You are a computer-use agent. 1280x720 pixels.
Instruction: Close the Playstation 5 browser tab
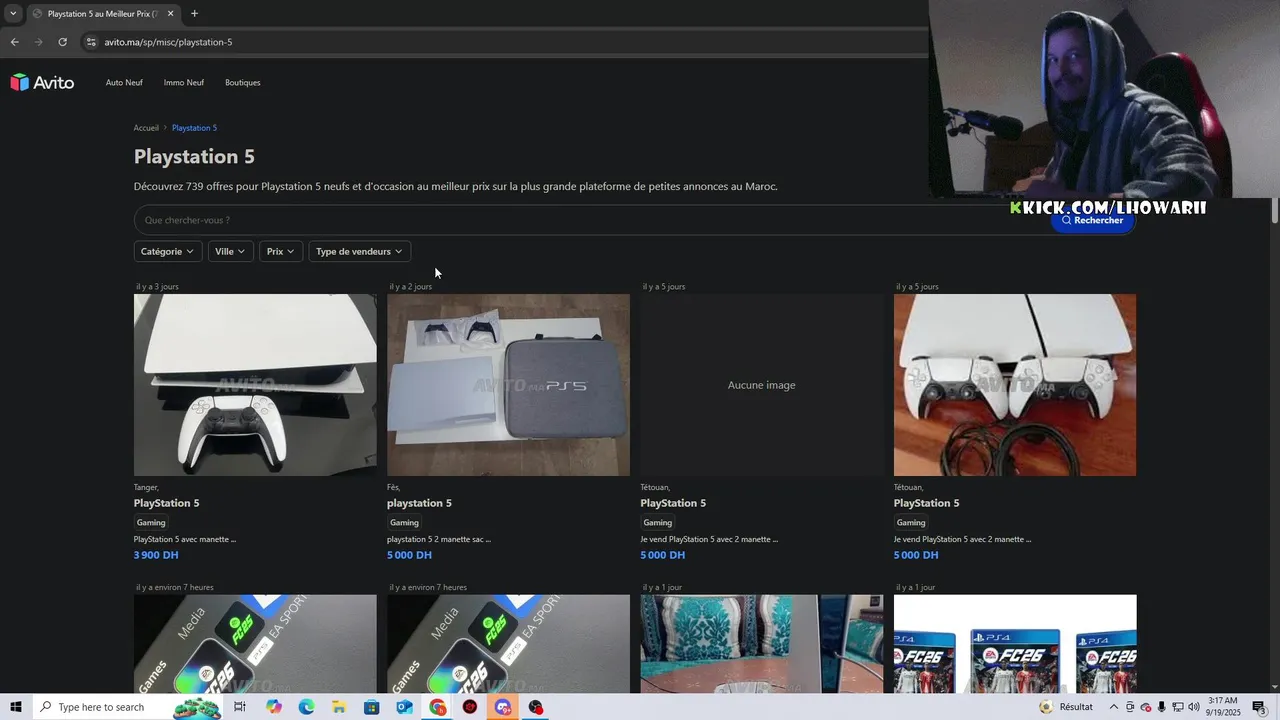click(170, 14)
